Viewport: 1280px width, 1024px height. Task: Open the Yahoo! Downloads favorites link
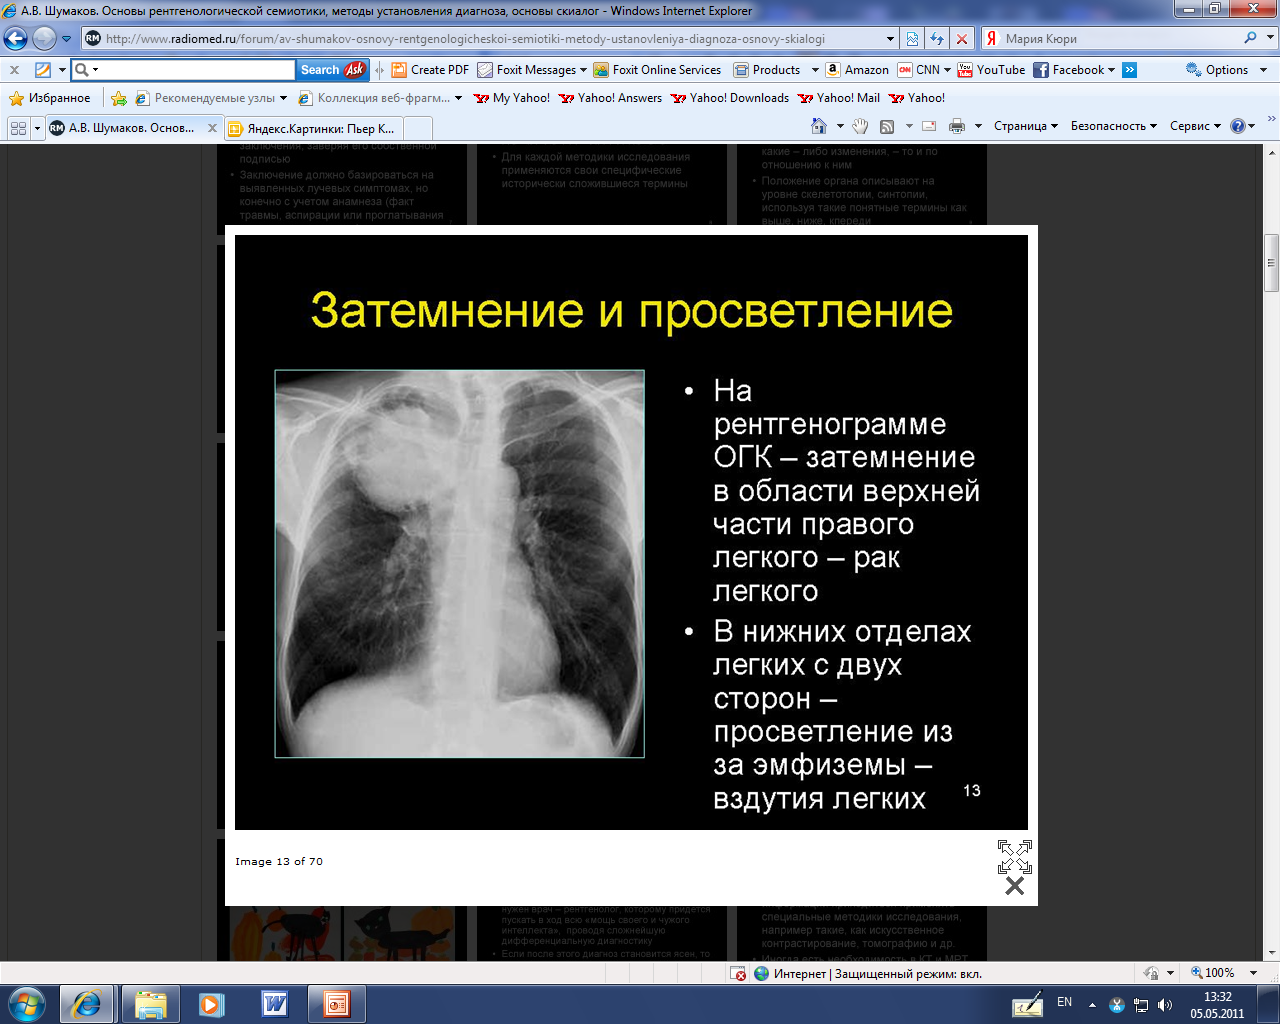click(x=729, y=98)
